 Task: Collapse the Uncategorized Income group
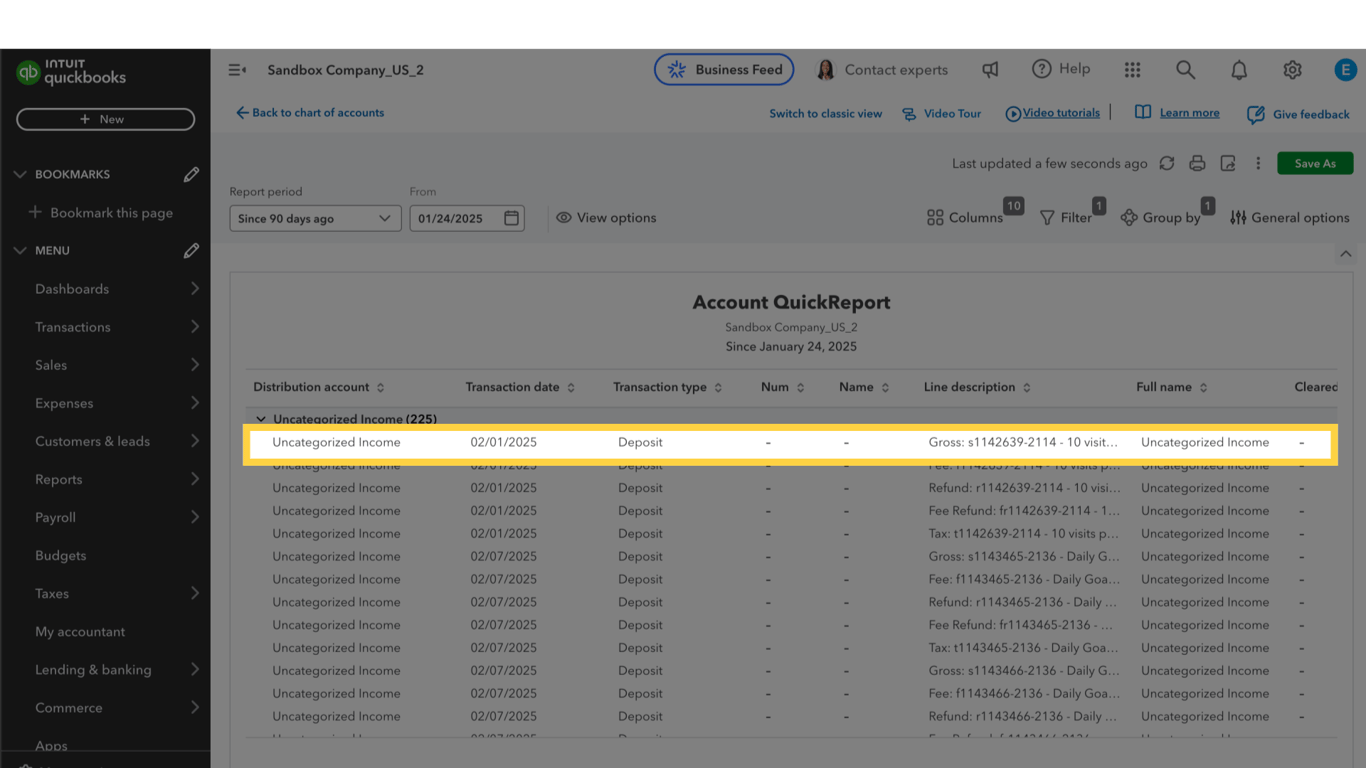(x=261, y=419)
